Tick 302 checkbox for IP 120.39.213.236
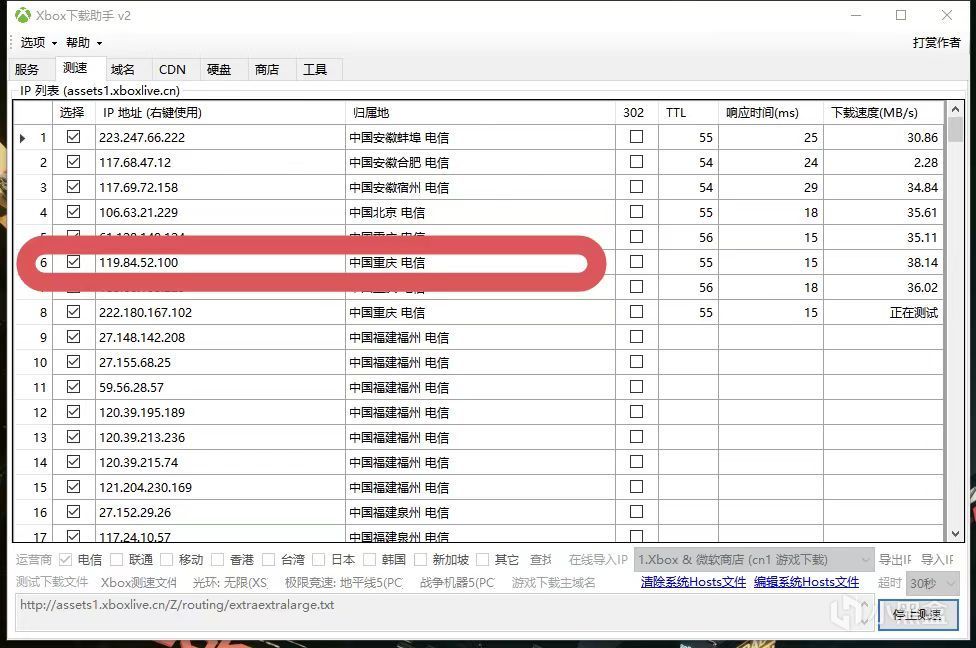The width and height of the screenshot is (976, 648). point(636,436)
